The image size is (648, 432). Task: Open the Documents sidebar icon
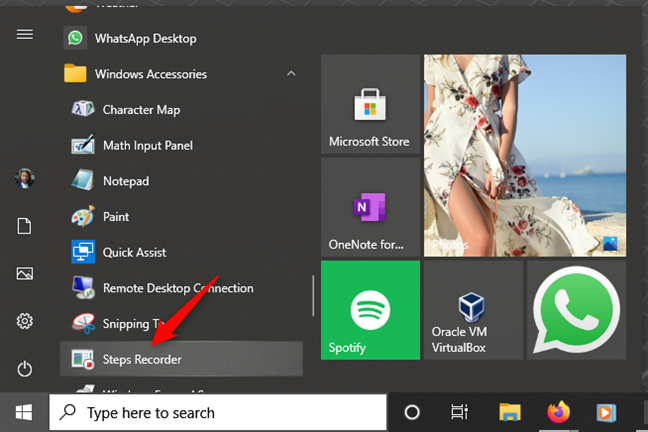(x=25, y=226)
